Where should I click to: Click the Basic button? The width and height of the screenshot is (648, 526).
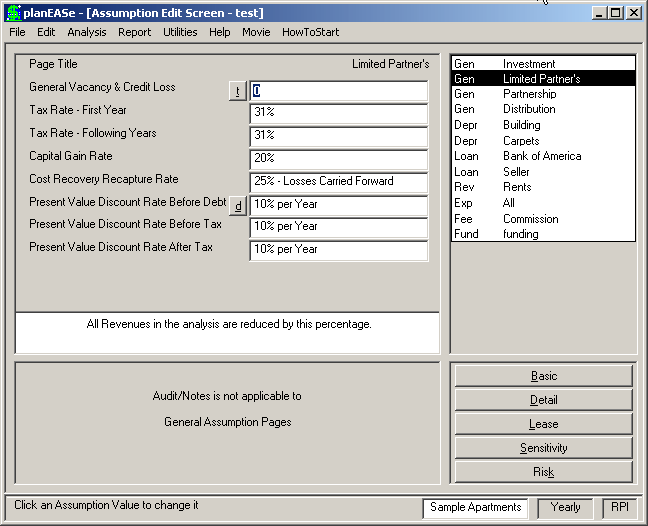[x=543, y=376]
